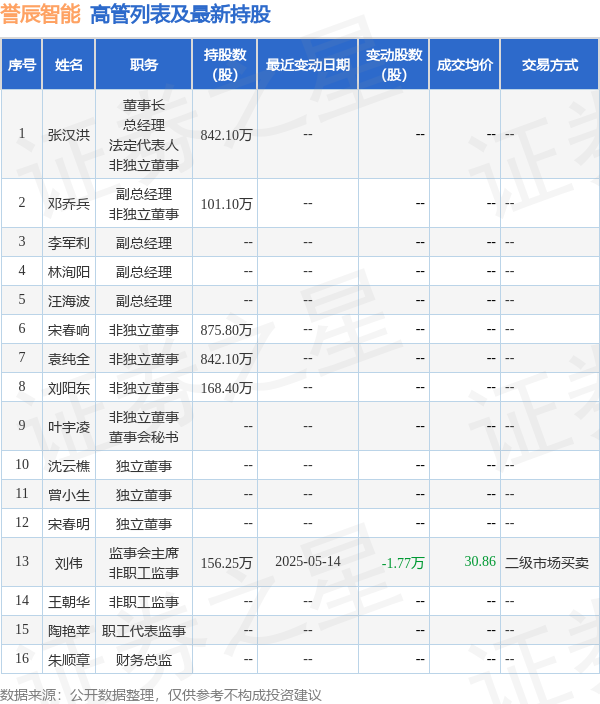Select the 最近变动日期 column header
The width and height of the screenshot is (600, 704).
coord(308,65)
